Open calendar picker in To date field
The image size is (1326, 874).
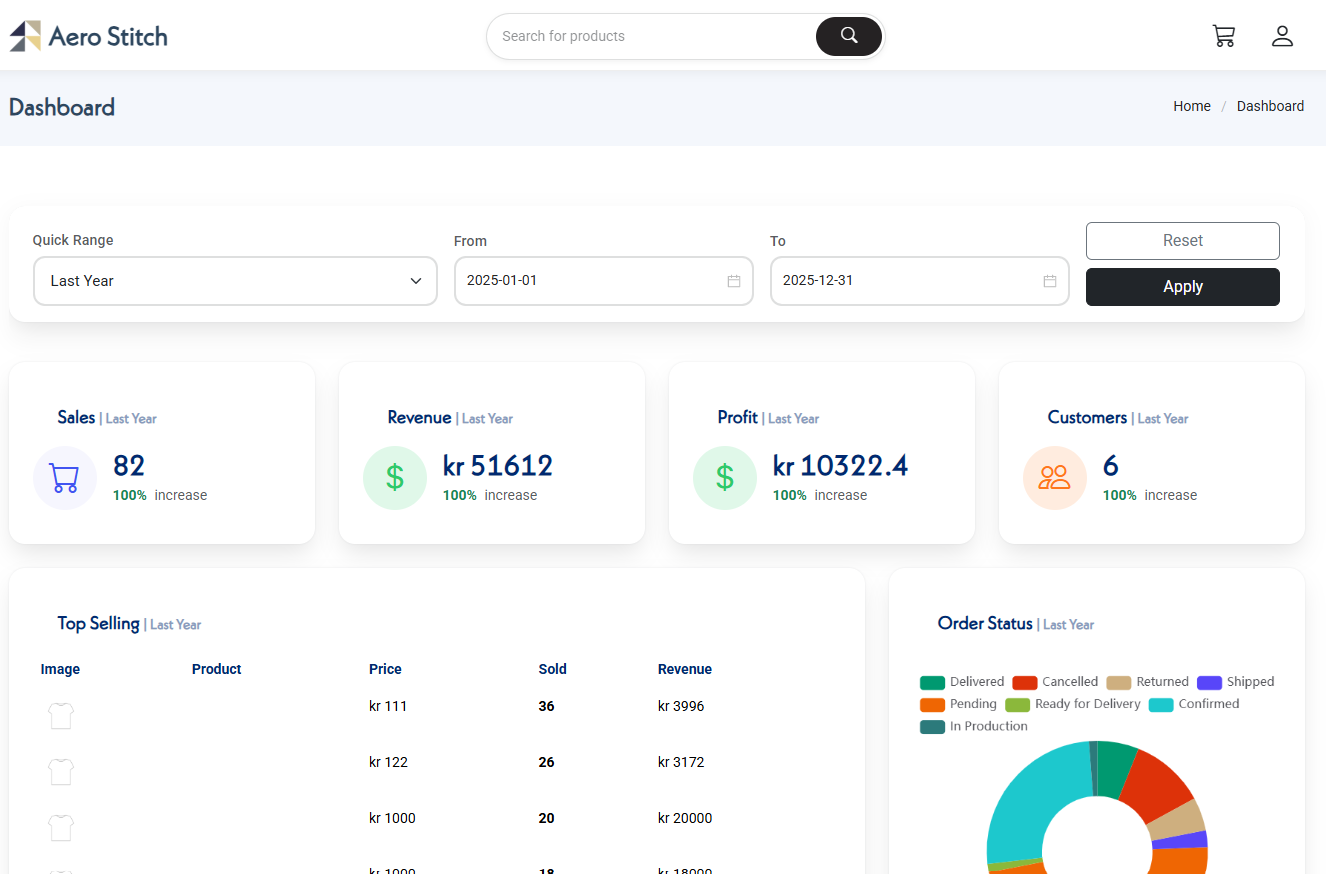tap(1049, 281)
